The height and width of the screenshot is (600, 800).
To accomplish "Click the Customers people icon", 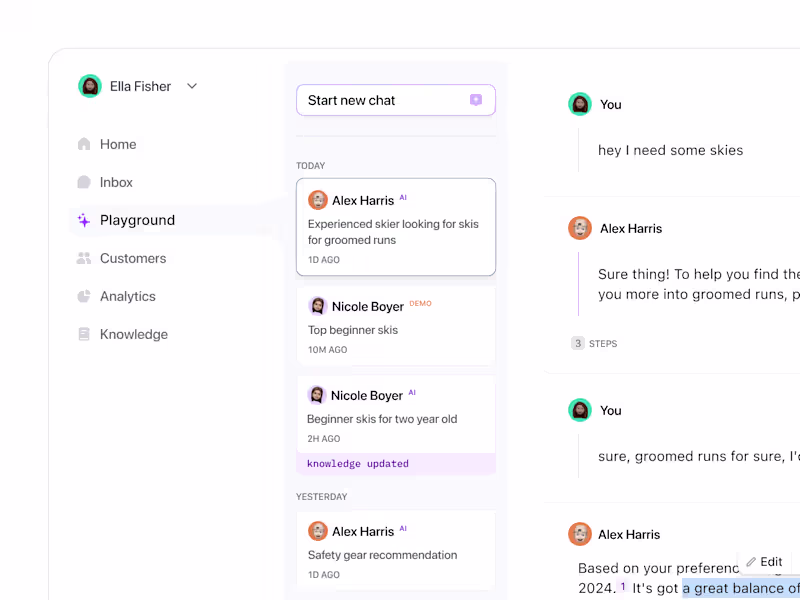I will (84, 258).
